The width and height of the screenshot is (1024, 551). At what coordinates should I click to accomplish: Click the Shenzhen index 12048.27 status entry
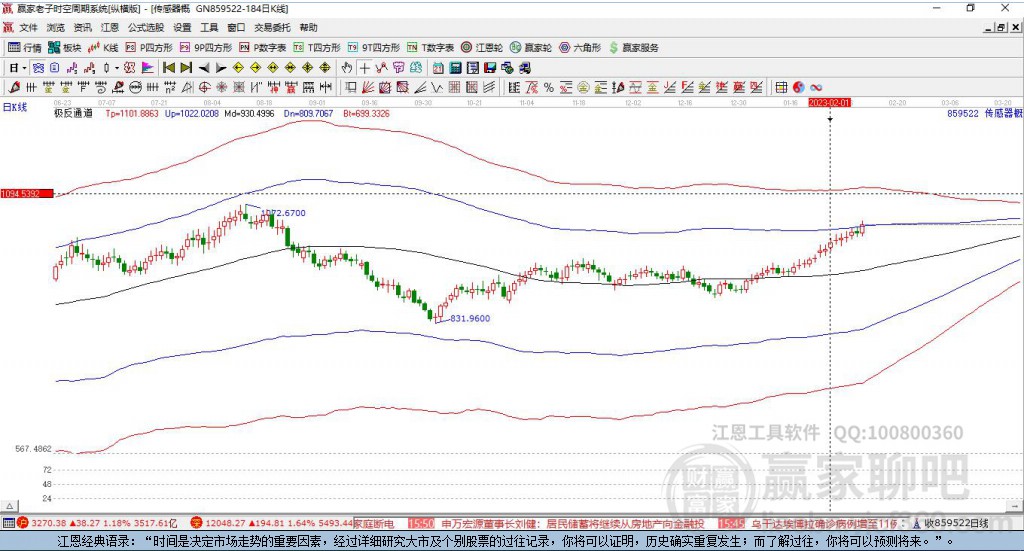point(271,523)
